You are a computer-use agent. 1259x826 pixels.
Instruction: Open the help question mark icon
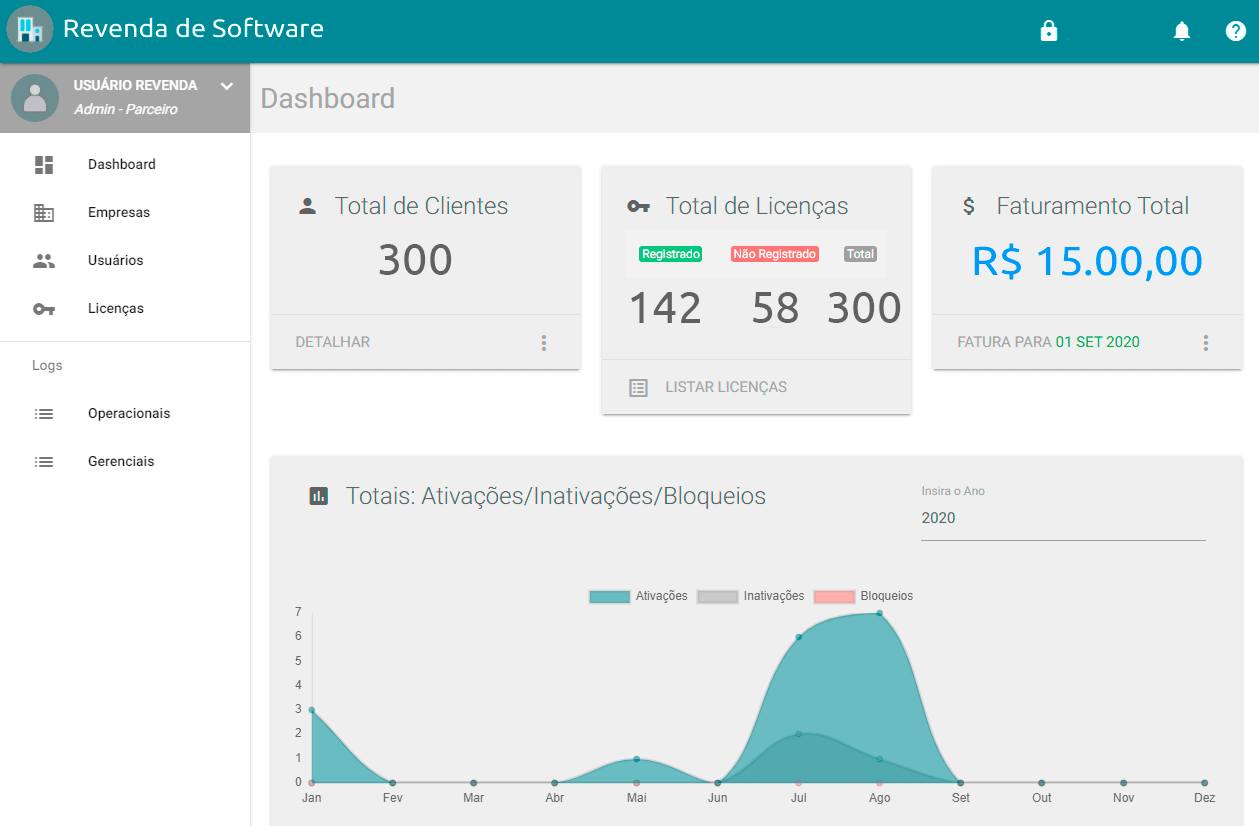pos(1236,31)
